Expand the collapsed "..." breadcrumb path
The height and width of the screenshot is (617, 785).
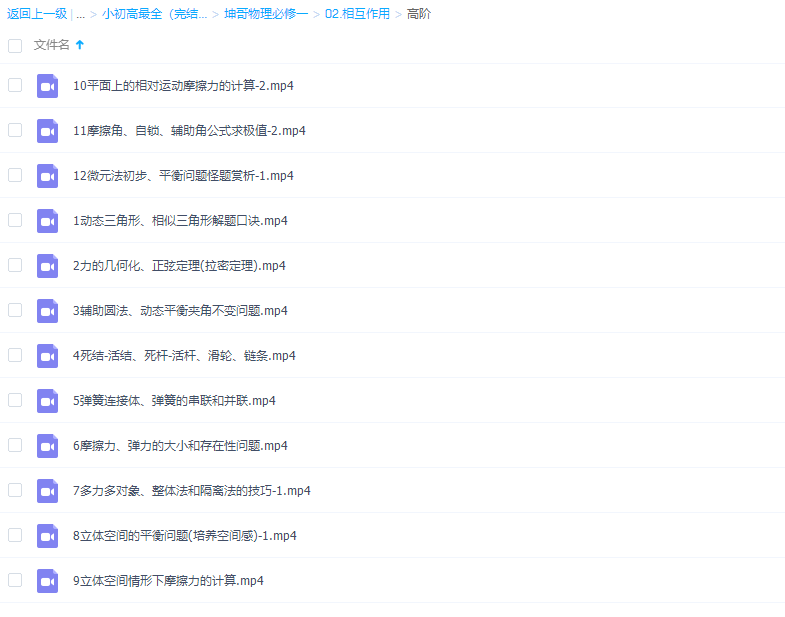click(x=80, y=14)
